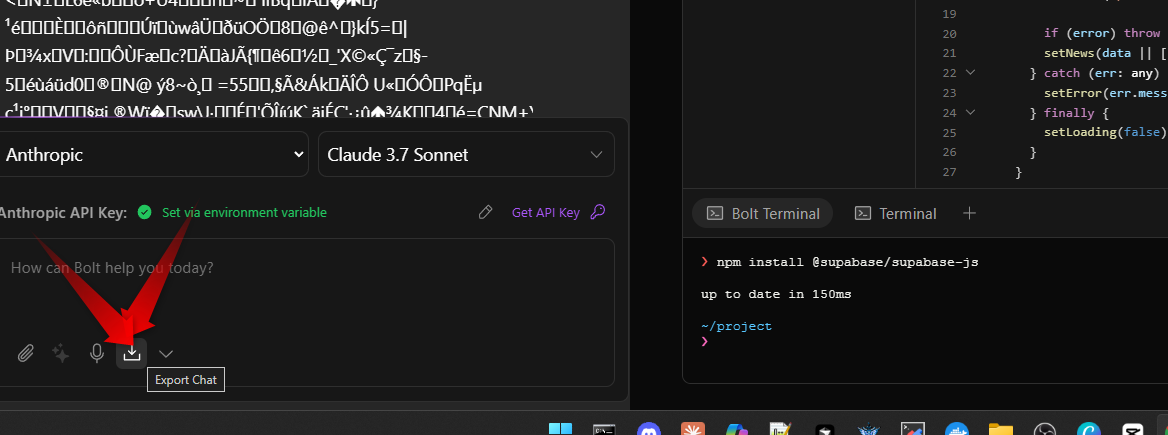Viewport: 1168px width, 435px height.
Task: Click the green check status icon for API key
Action: point(145,212)
